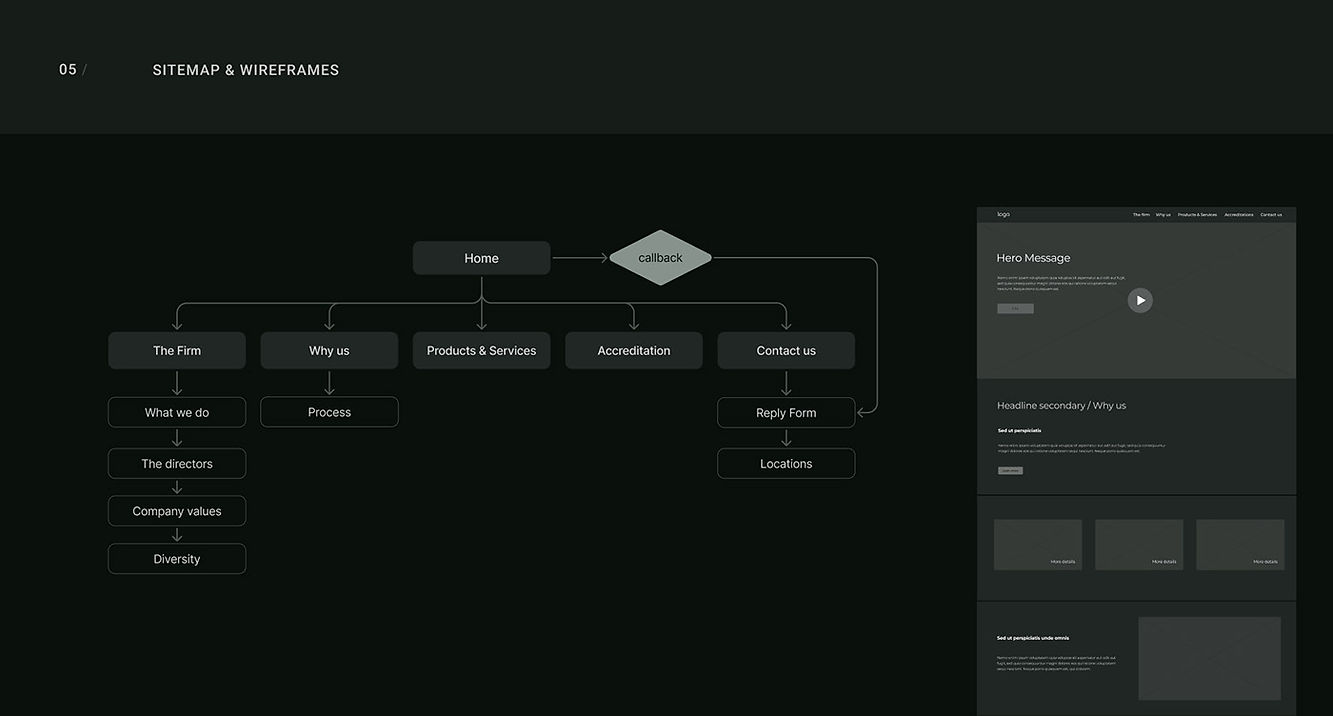Select the Company values node
1333x716 pixels.
point(177,511)
